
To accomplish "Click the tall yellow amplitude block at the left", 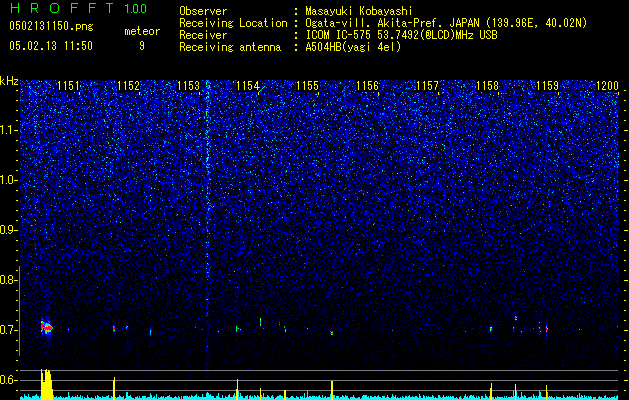I will pos(47,384).
